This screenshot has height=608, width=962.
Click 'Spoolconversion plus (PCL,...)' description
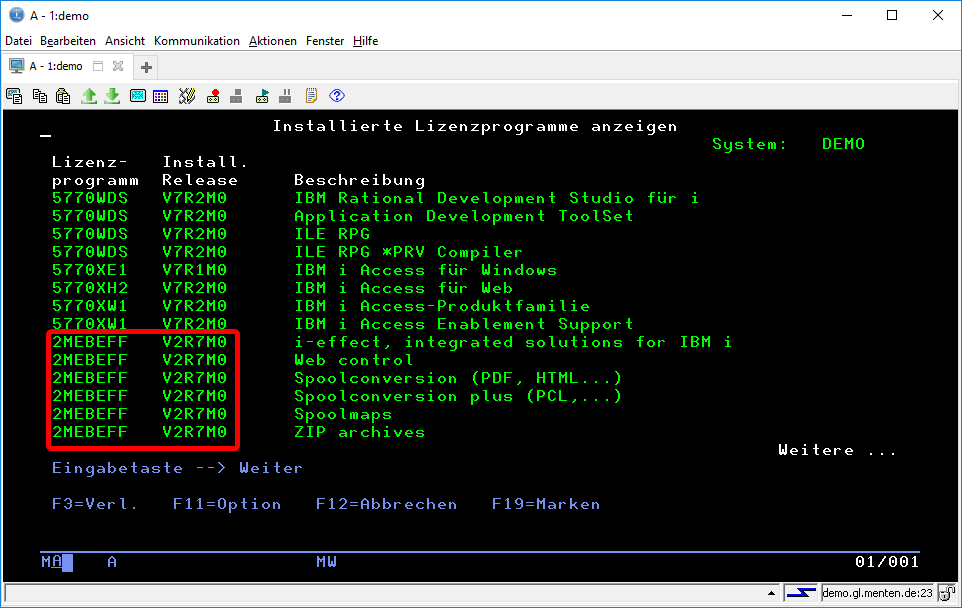(458, 396)
